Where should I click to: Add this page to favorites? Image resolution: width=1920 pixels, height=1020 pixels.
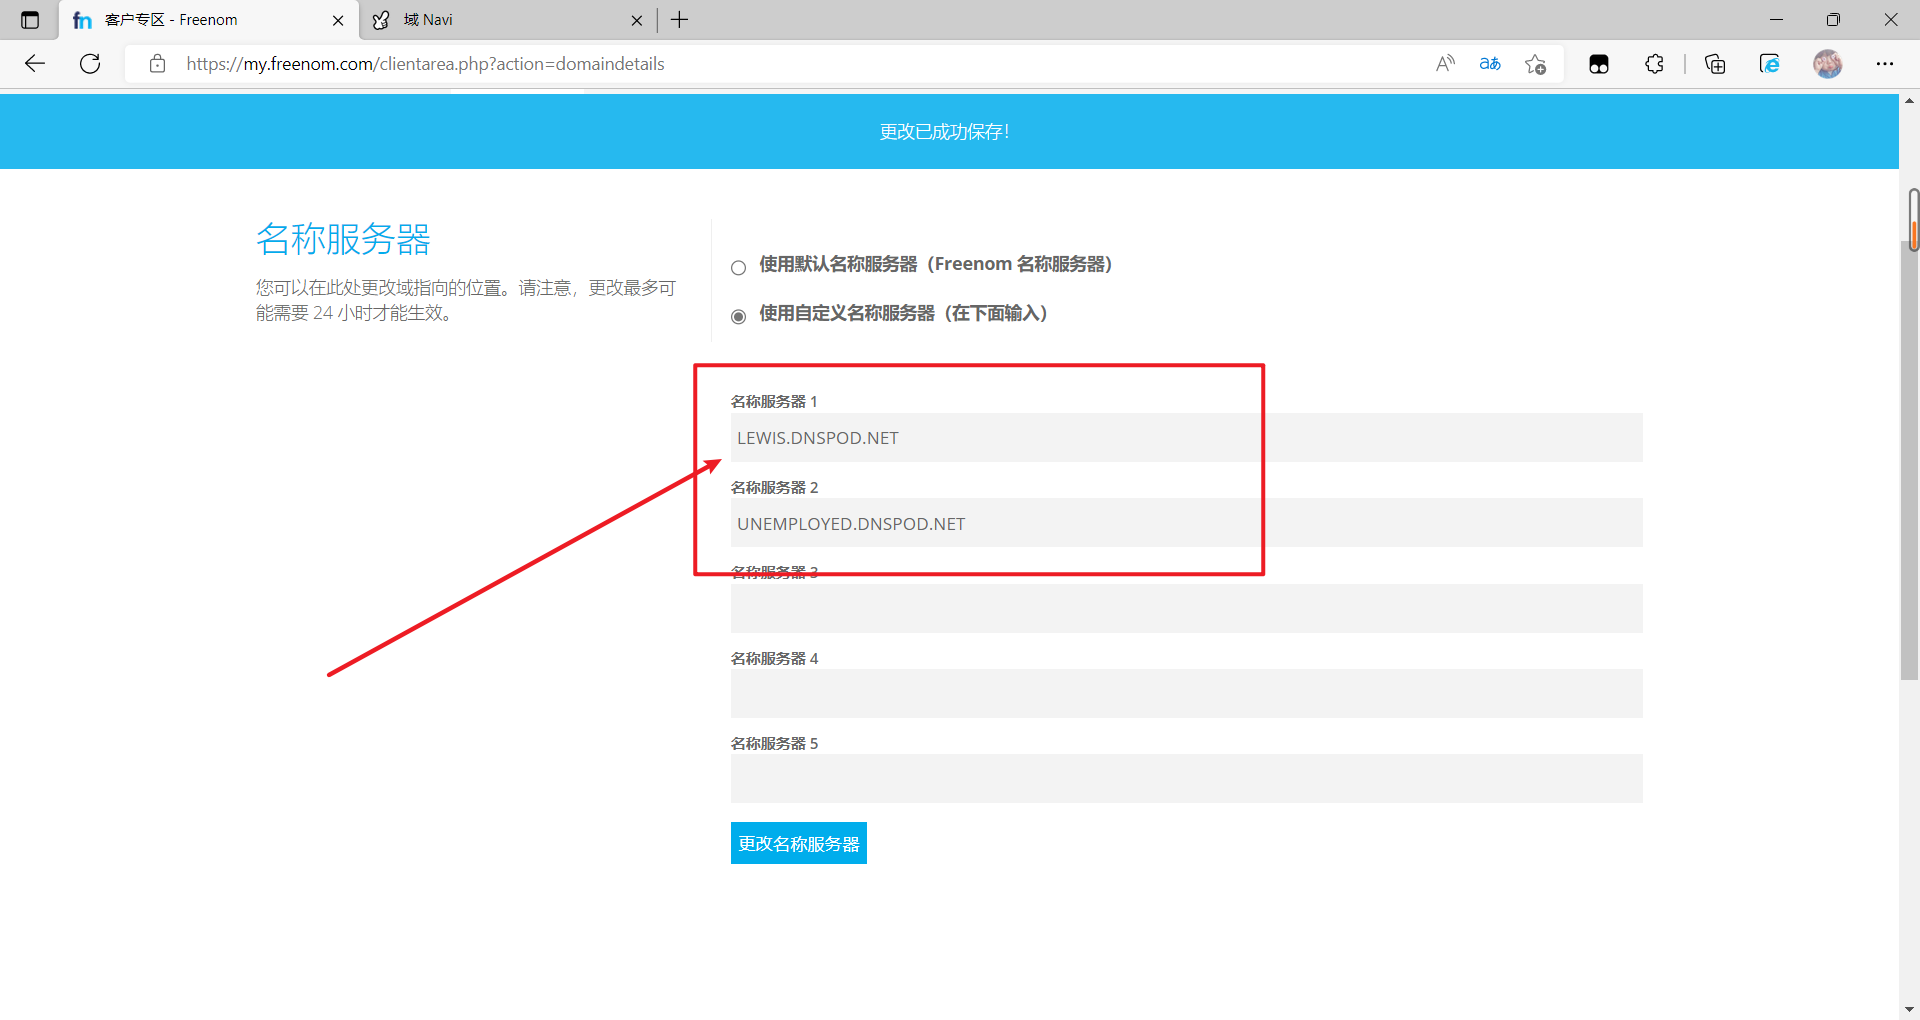tap(1536, 64)
